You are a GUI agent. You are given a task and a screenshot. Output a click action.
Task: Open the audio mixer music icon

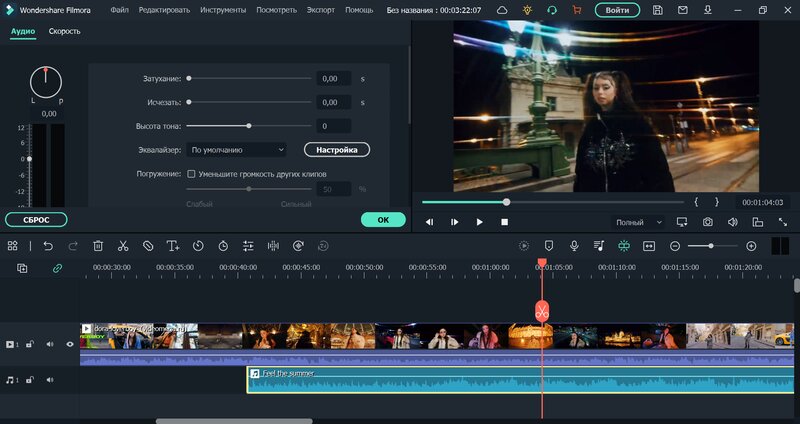[x=599, y=246]
